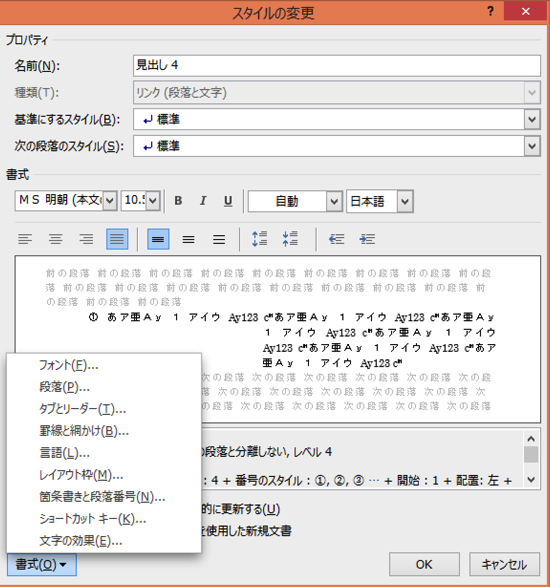Decrease indent of paragraph
This screenshot has height=587, width=550.
336,239
